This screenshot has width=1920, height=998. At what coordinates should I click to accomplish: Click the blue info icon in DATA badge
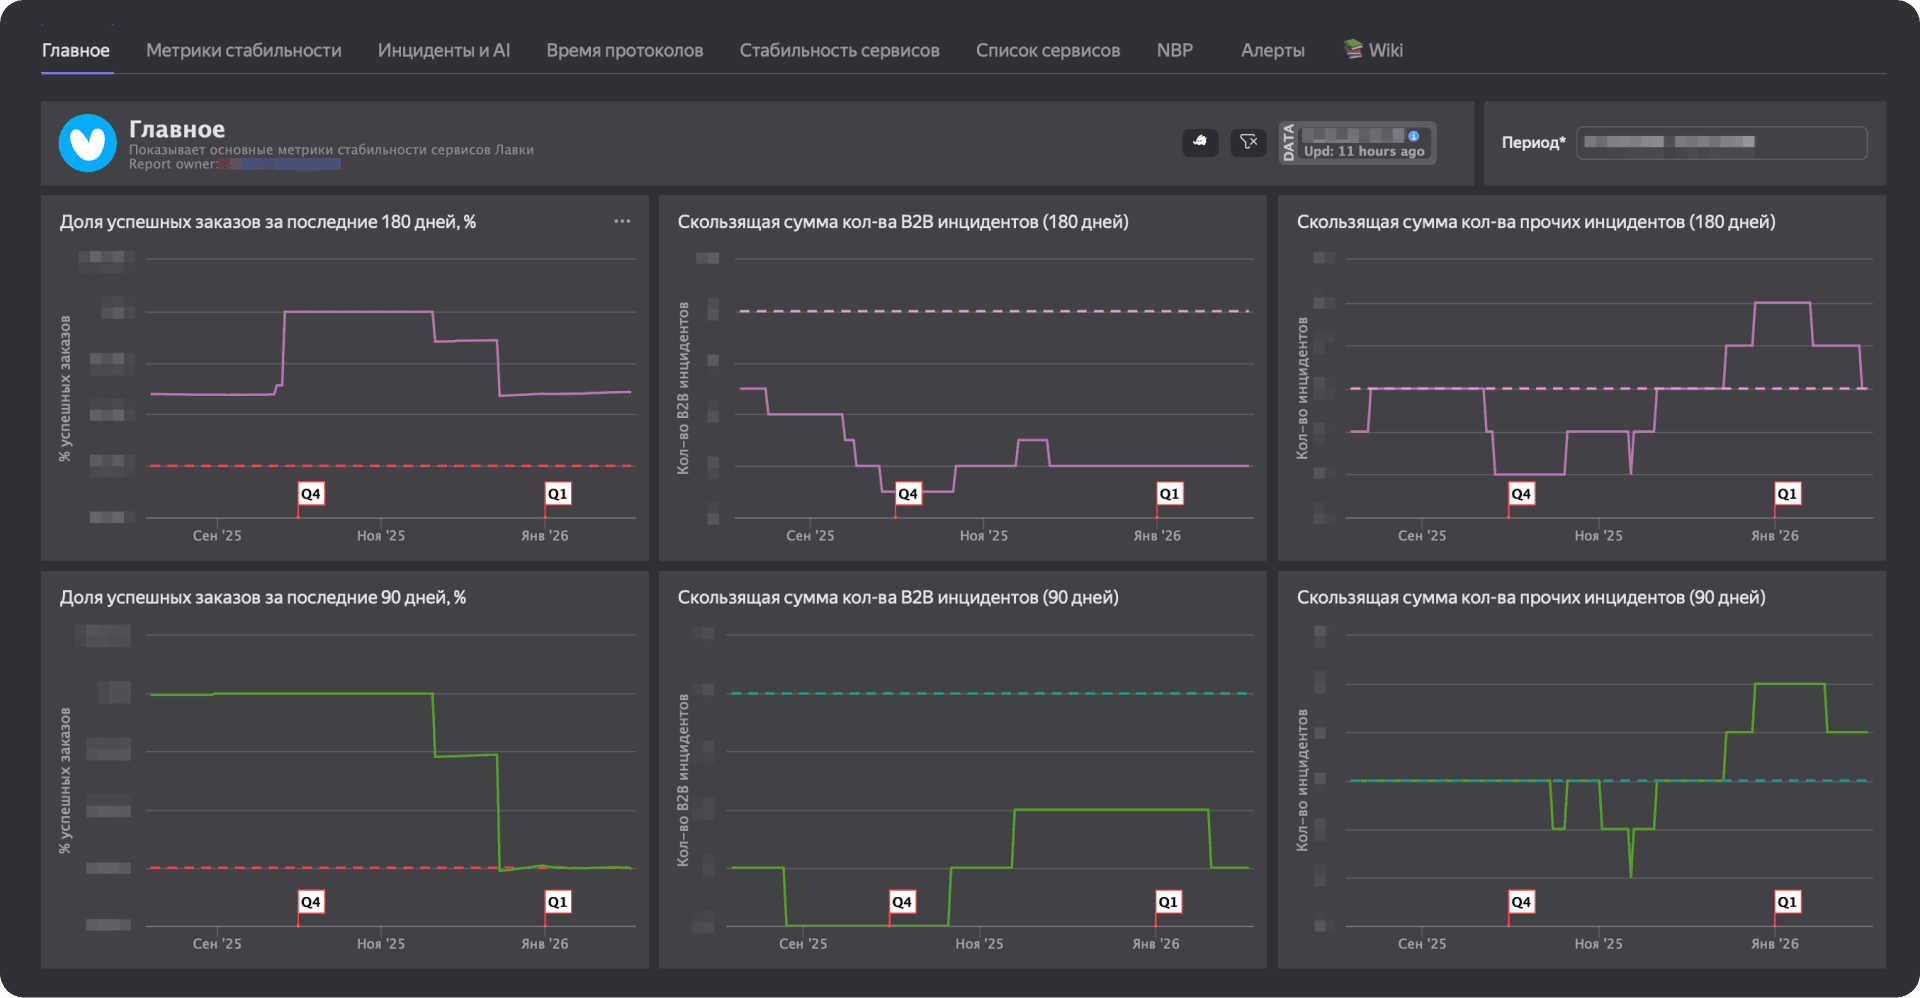point(1413,136)
